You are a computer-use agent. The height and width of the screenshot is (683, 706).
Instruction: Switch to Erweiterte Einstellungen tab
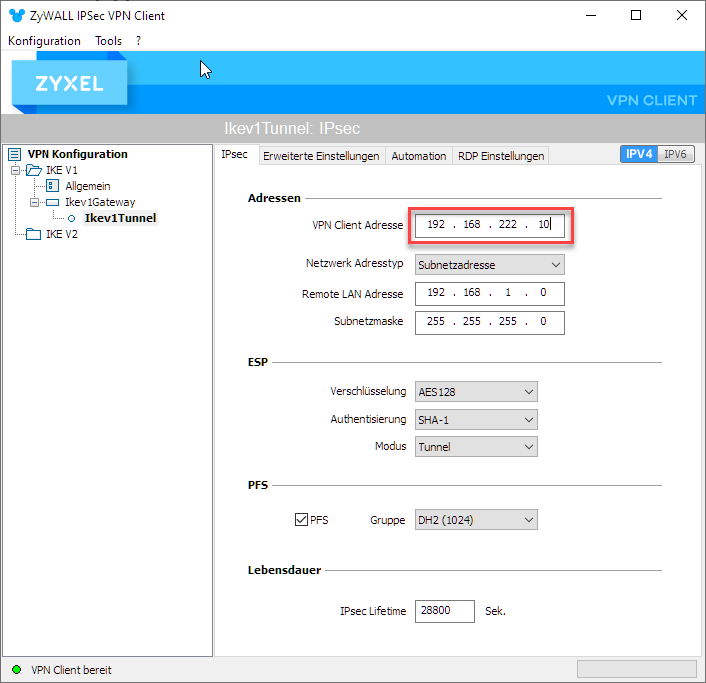coord(321,156)
